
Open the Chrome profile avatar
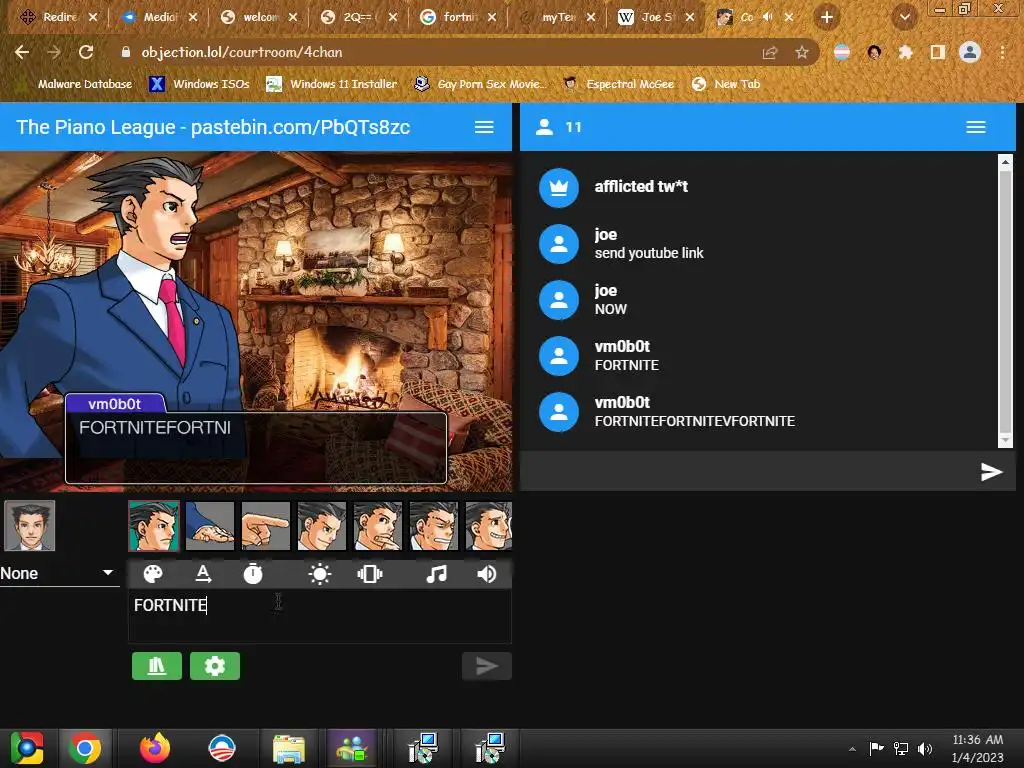coord(970,52)
